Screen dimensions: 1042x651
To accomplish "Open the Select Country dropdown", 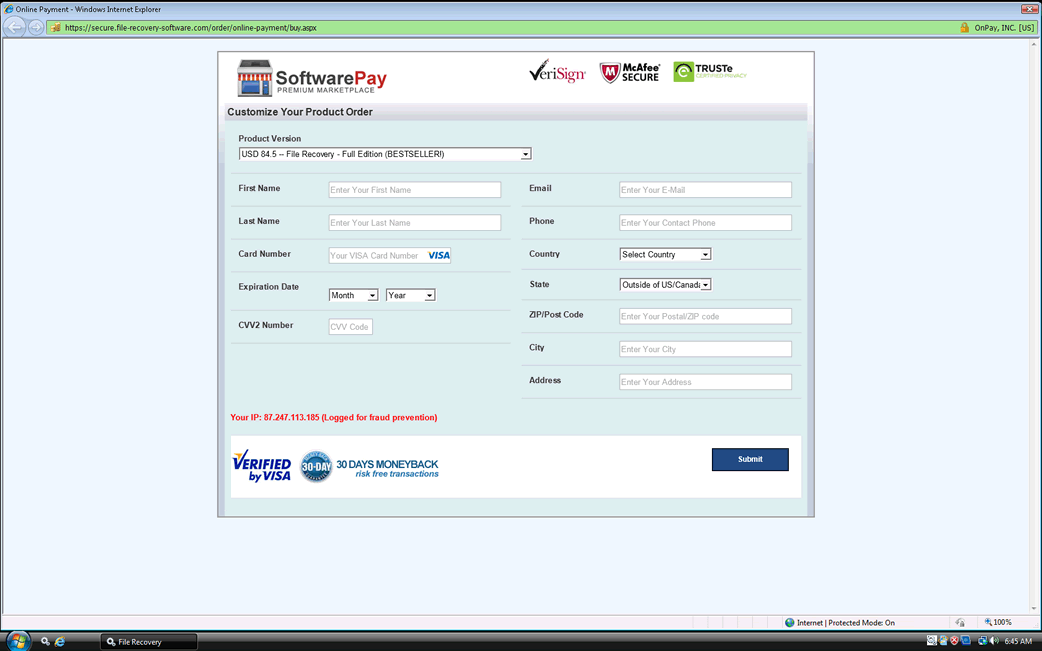I will (x=665, y=255).
